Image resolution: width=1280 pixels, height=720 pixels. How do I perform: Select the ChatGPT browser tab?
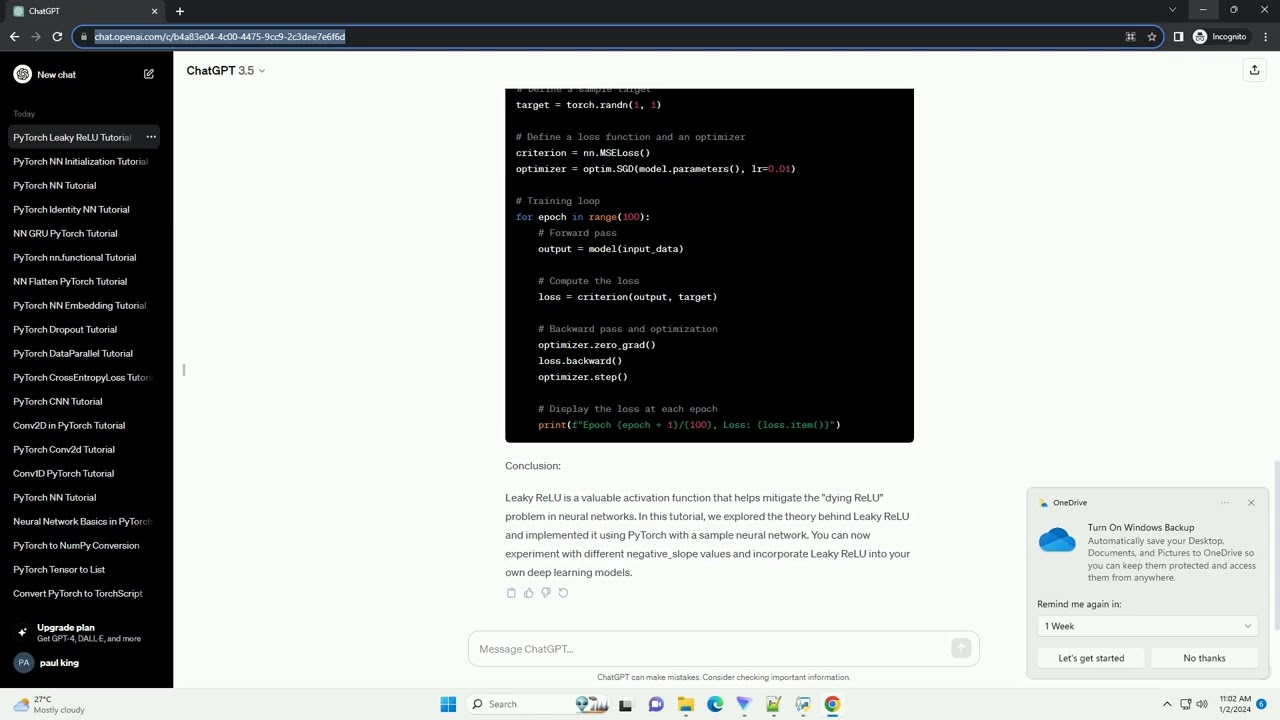[84, 11]
